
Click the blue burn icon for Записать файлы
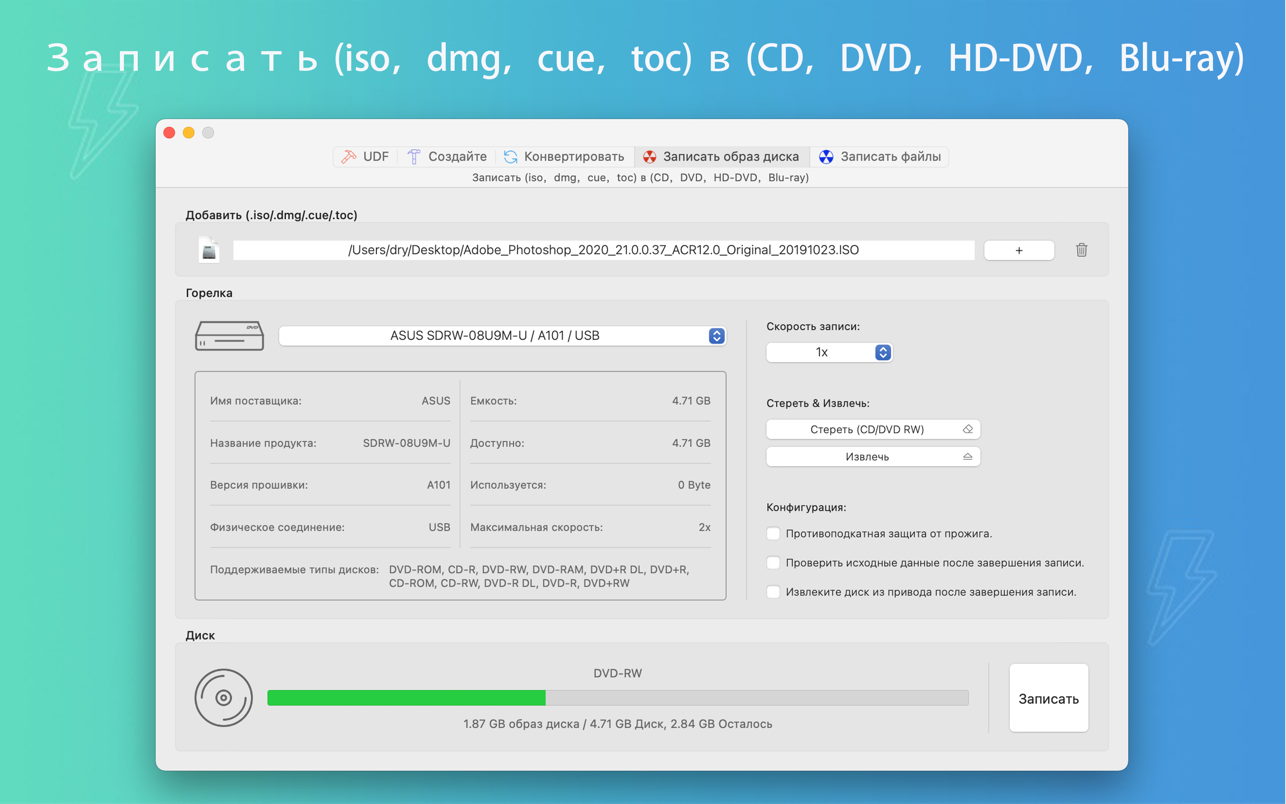point(826,157)
